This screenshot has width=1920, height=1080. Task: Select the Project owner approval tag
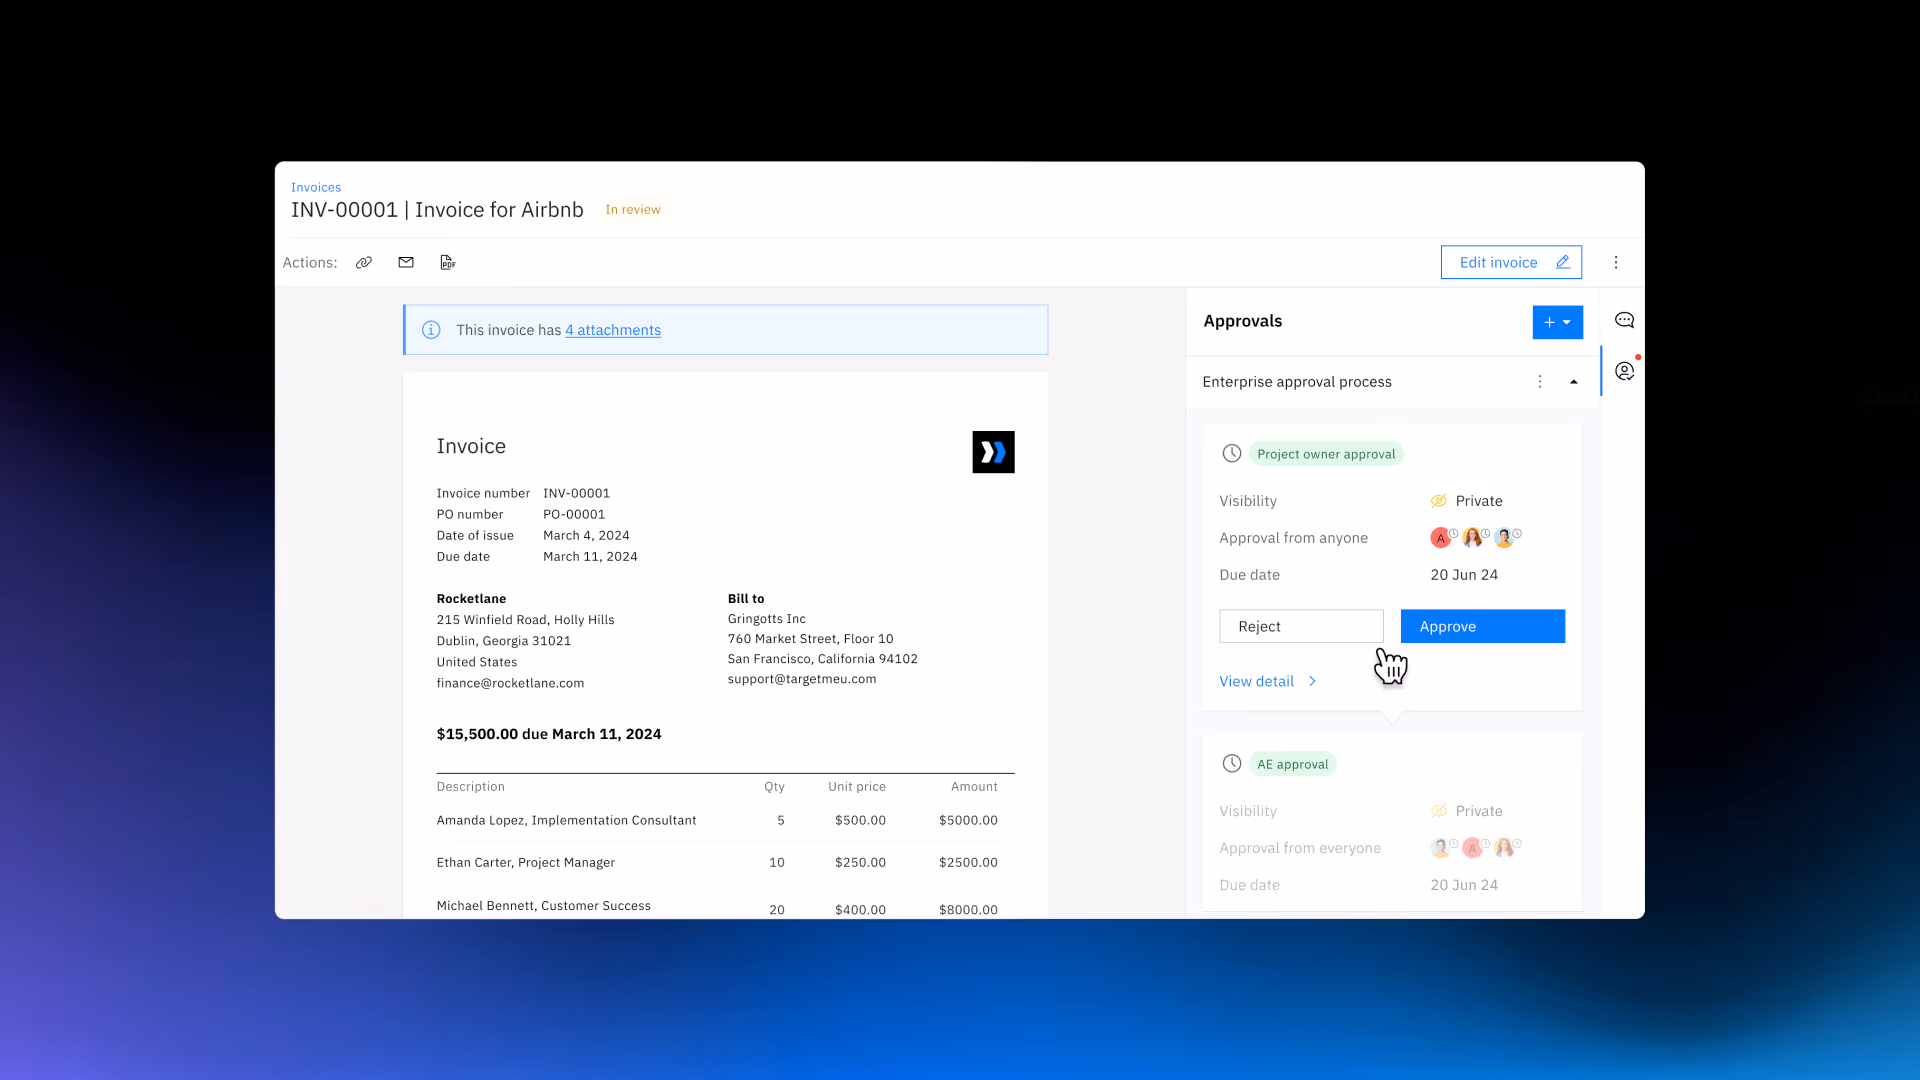click(1326, 454)
